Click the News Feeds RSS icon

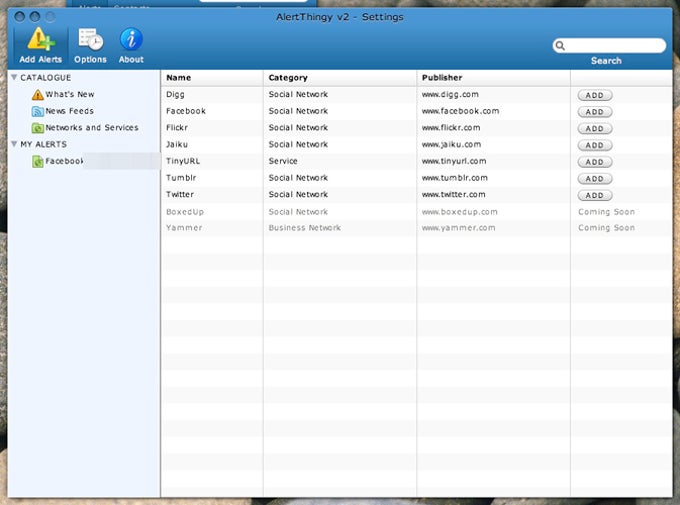pyautogui.click(x=38, y=111)
